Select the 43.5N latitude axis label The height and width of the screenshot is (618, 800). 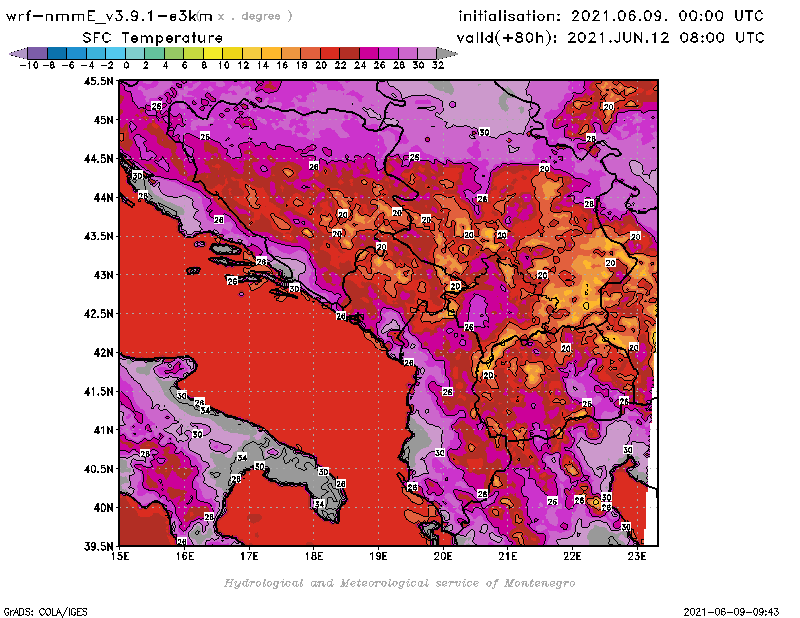98,236
